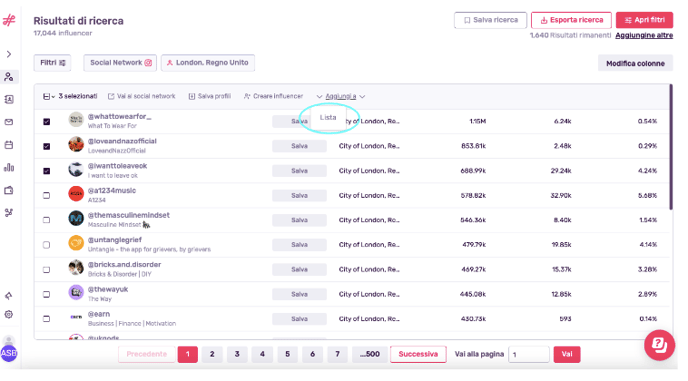
Task: Click the Salva ricerca button
Action: [490, 20]
